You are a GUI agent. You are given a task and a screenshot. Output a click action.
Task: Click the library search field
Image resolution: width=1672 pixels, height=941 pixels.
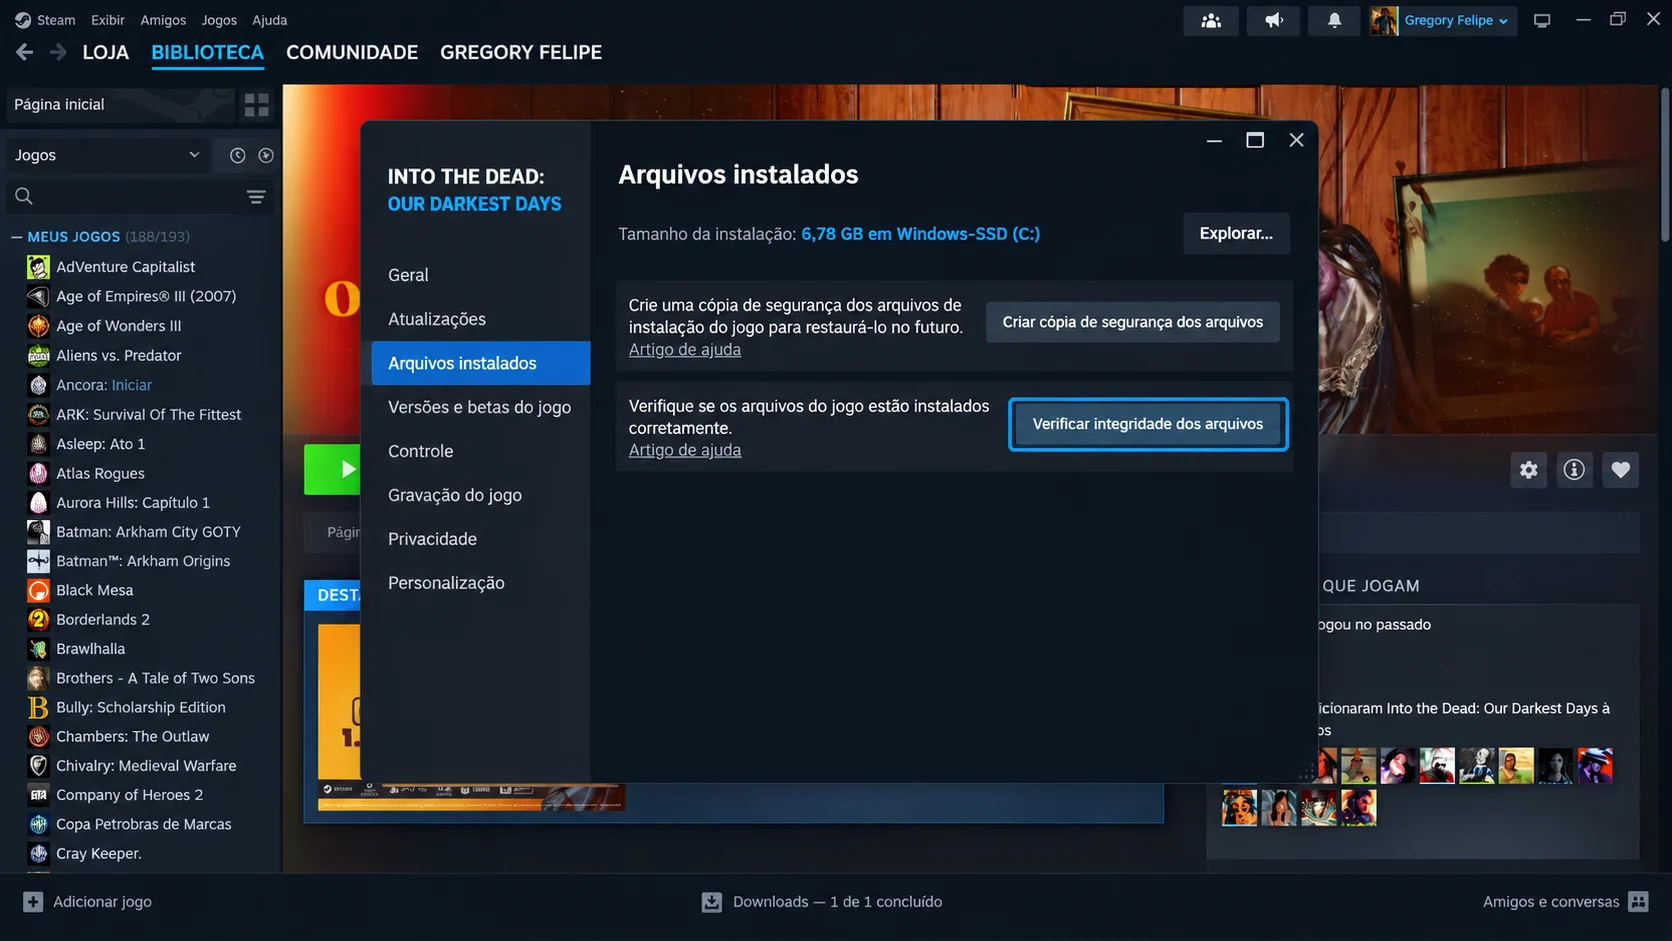coord(138,196)
